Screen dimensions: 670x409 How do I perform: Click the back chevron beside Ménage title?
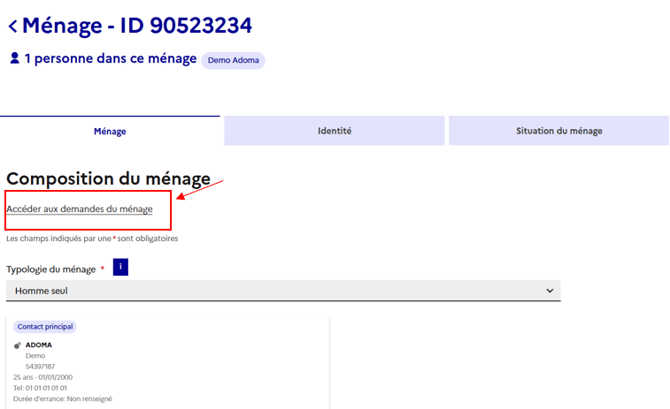pos(12,26)
